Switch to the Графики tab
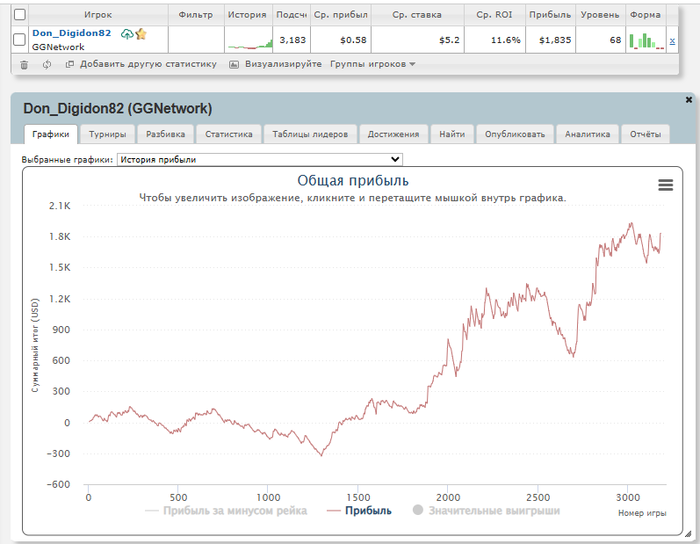 50,134
